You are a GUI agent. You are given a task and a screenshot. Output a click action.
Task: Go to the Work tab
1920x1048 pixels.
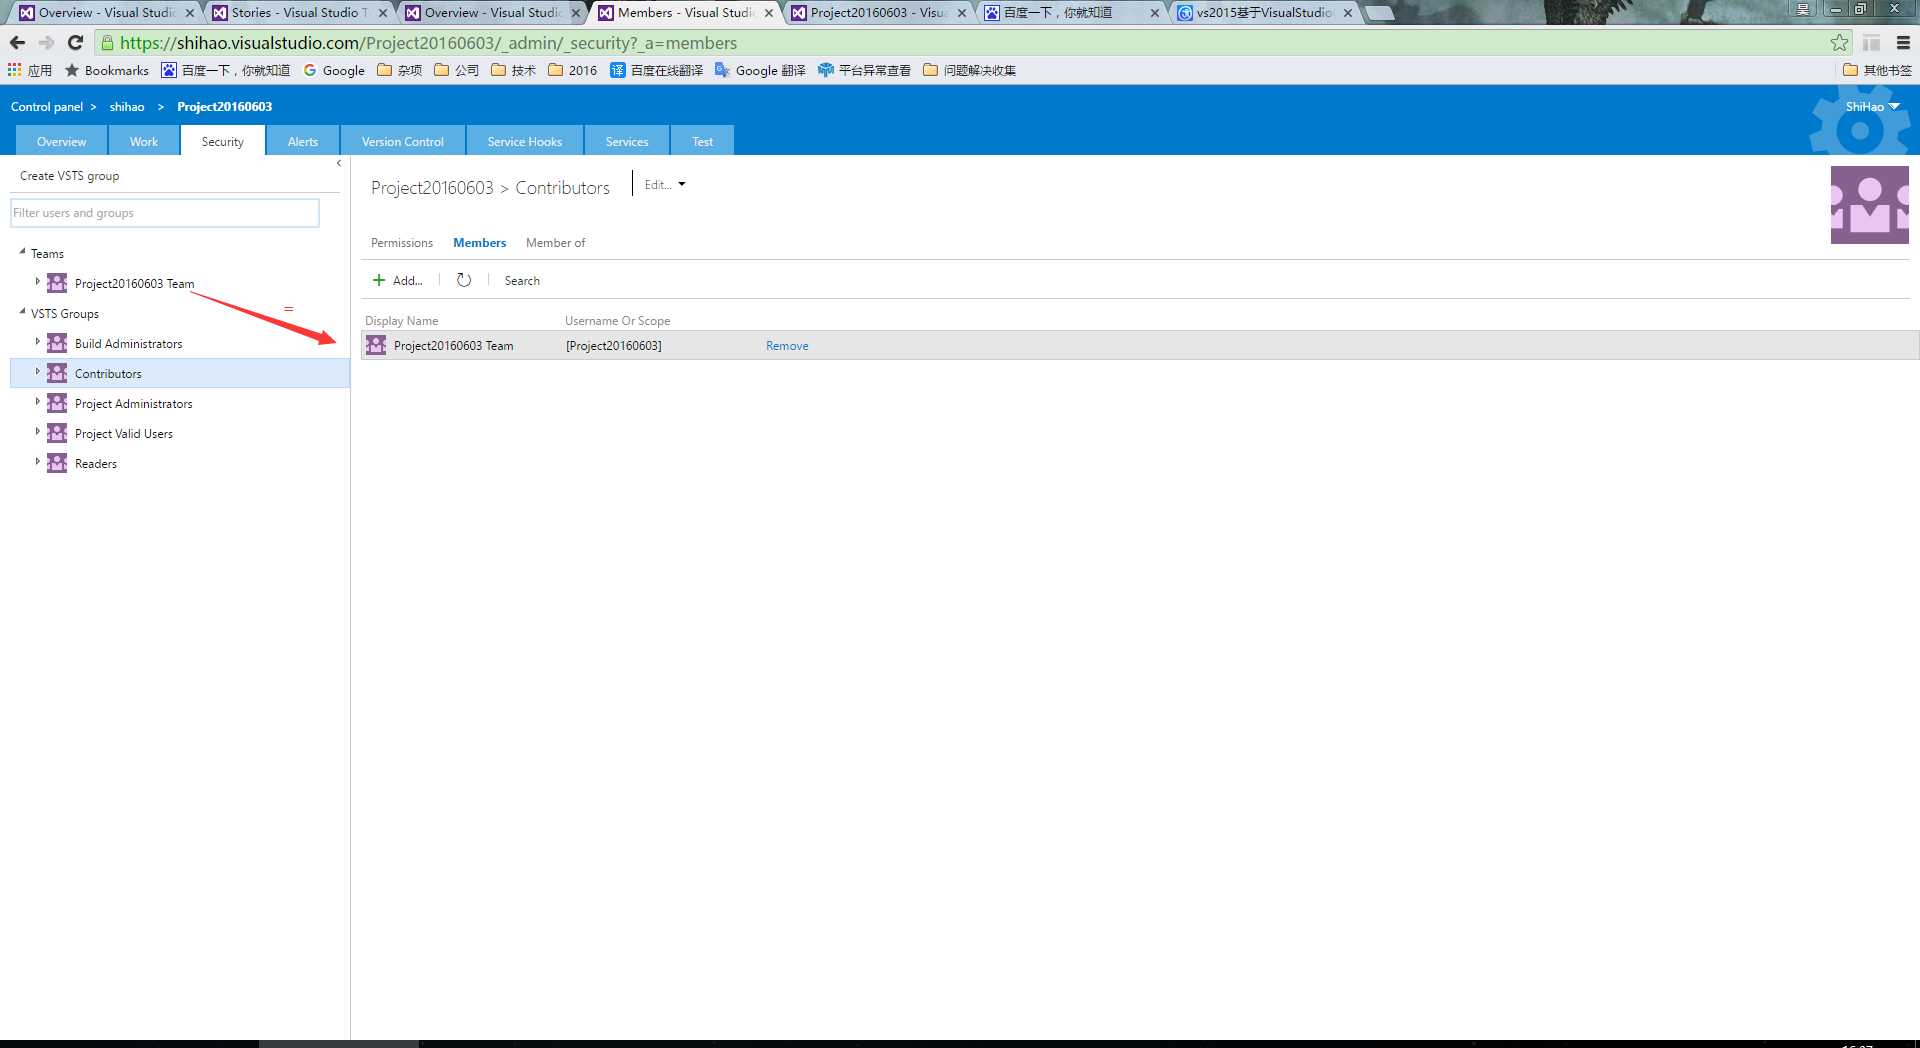tap(144, 141)
